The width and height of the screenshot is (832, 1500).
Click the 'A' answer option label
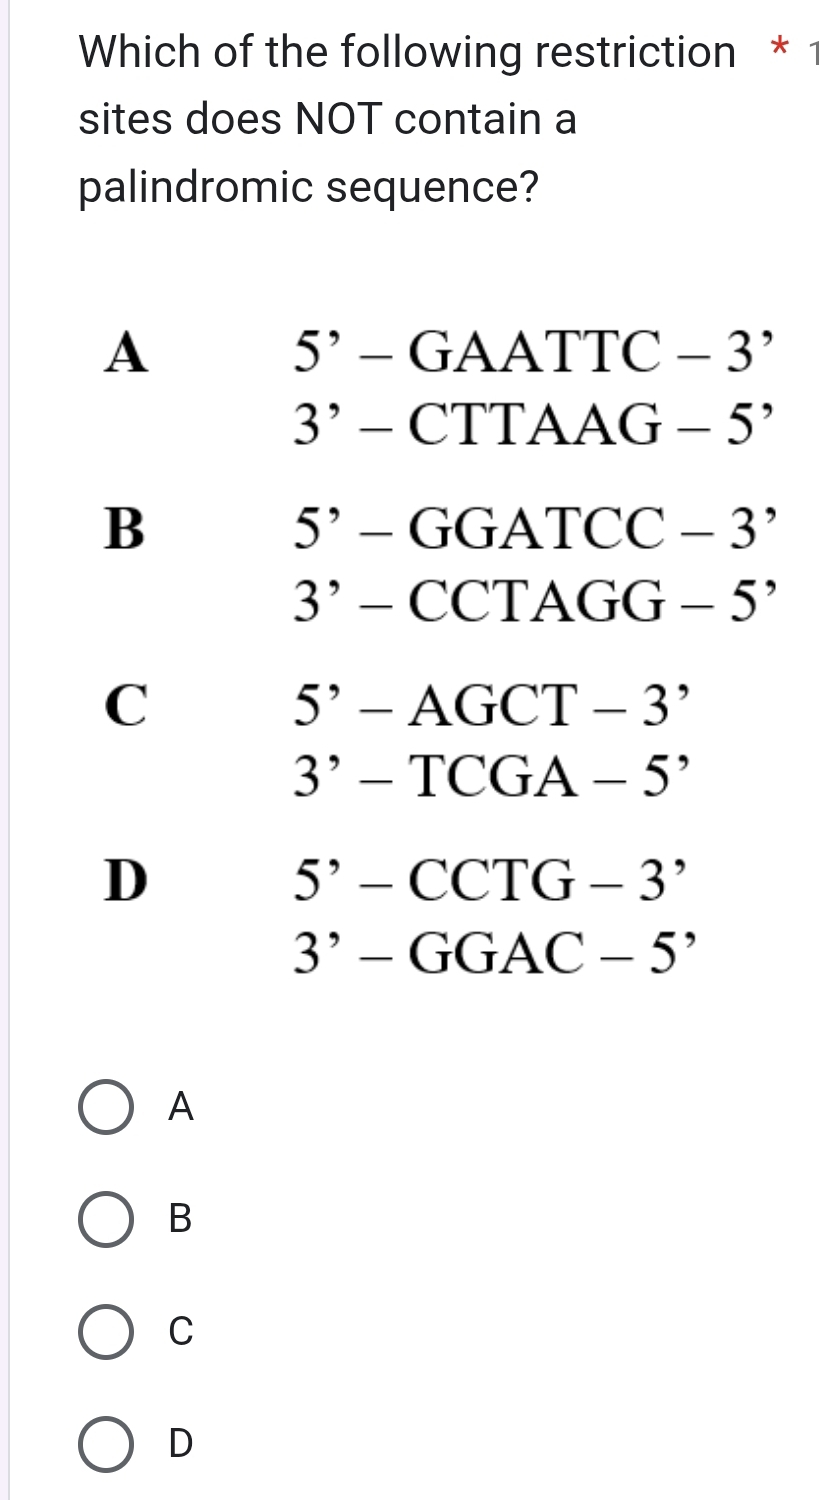tap(180, 1107)
